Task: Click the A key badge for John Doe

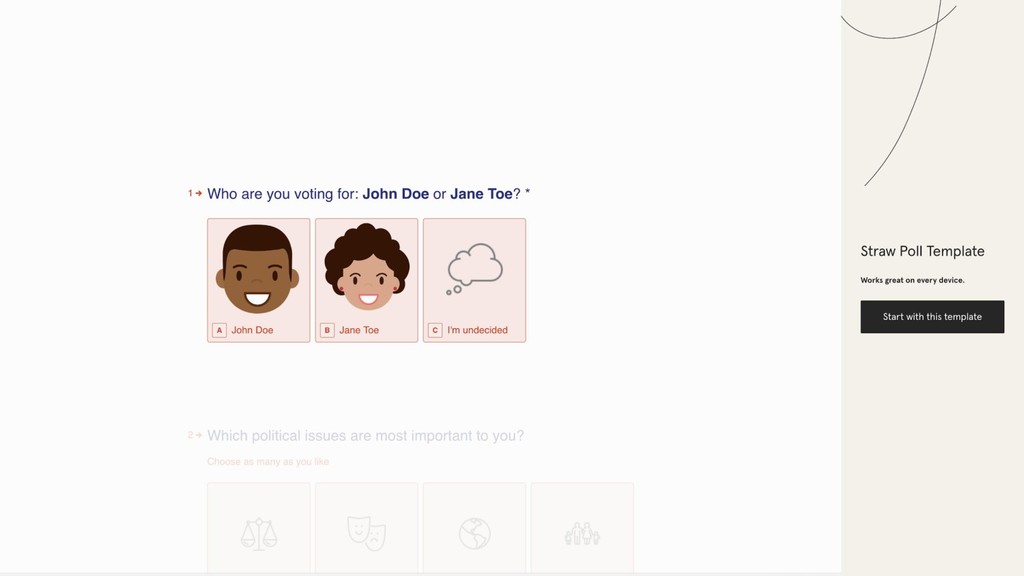Action: pos(219,330)
